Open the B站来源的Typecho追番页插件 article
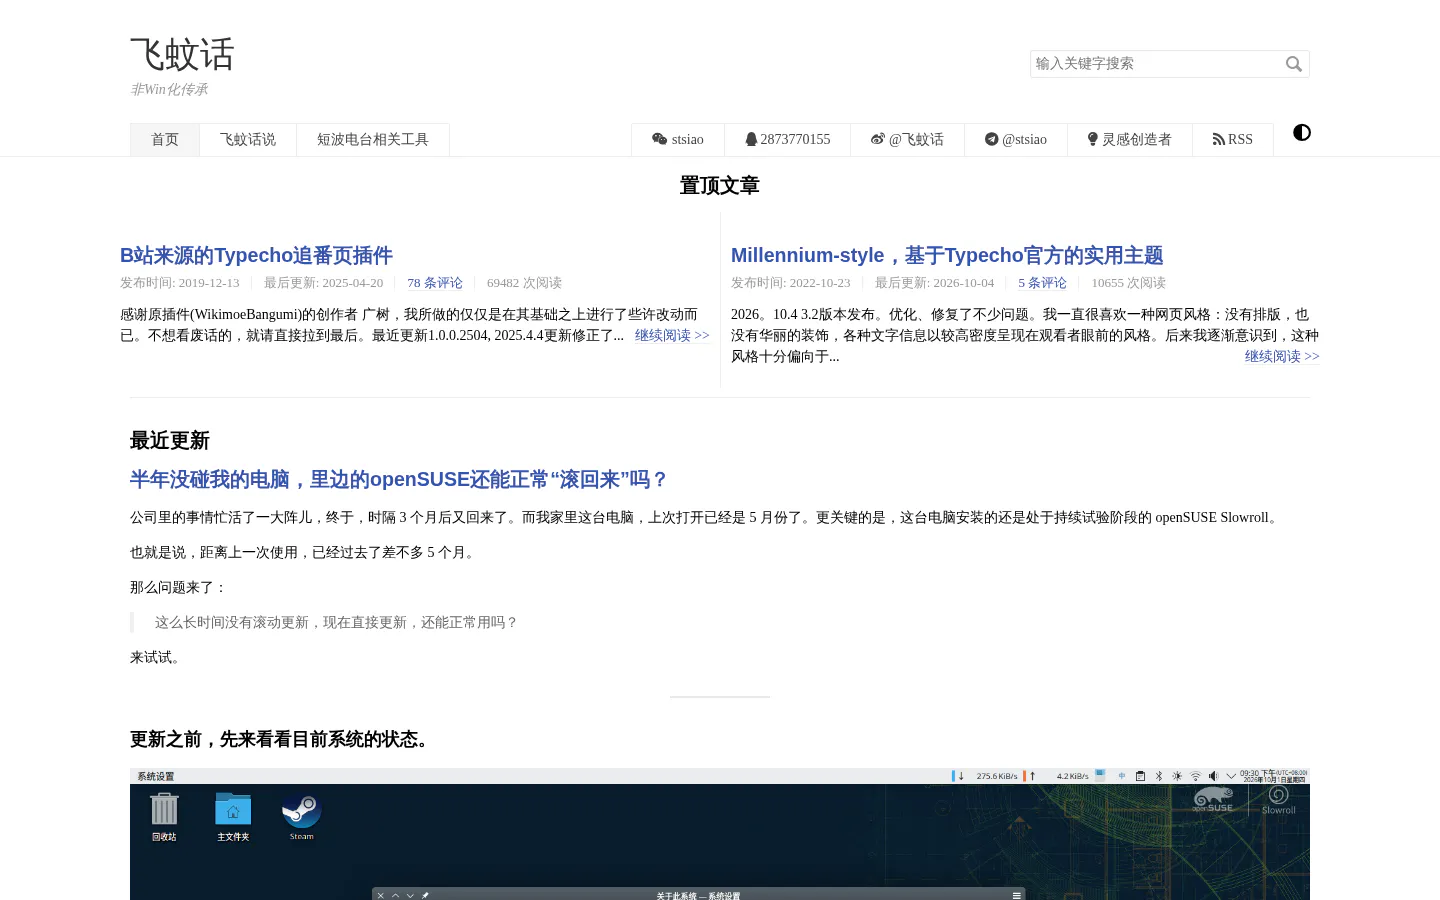1440x900 pixels. click(x=256, y=255)
